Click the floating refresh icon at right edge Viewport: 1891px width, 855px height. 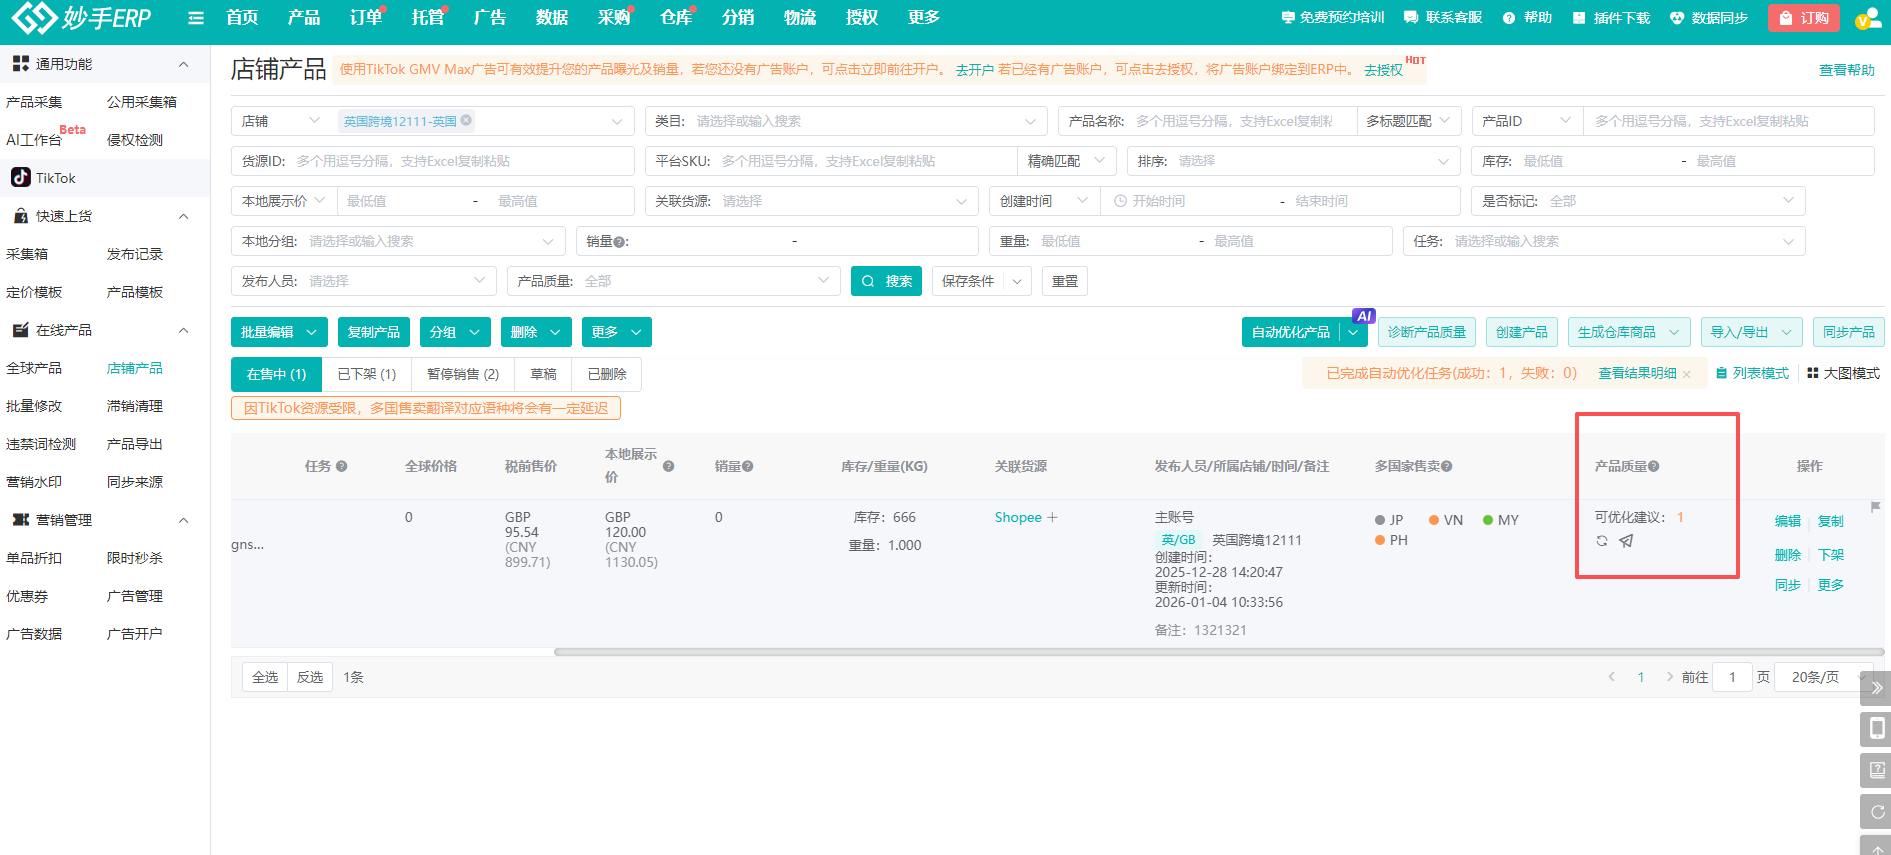[x=1876, y=811]
